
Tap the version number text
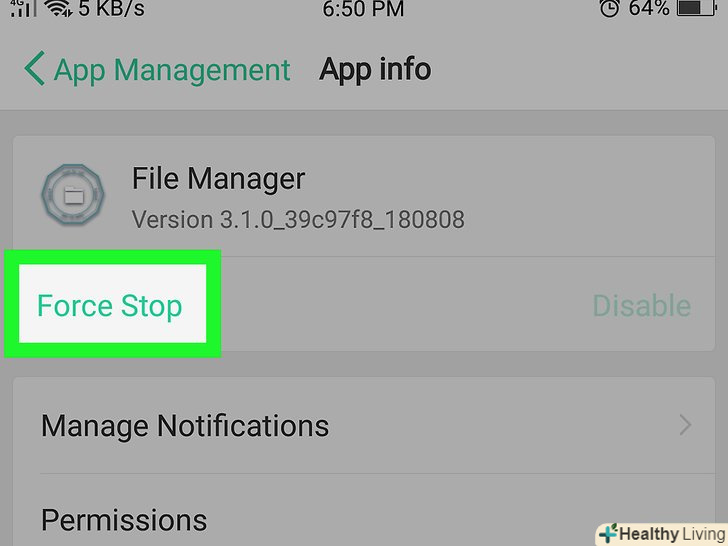[298, 220]
